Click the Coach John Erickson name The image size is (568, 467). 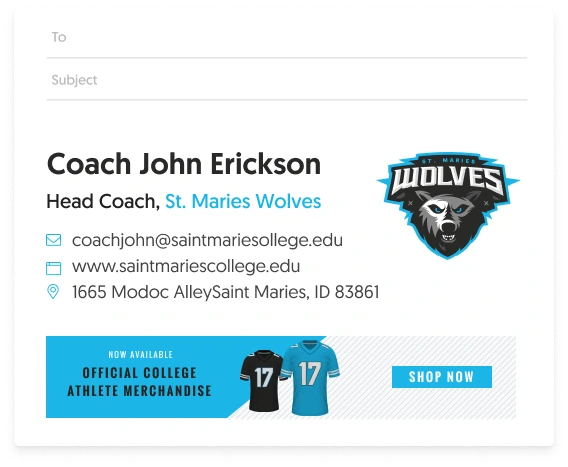pos(184,164)
